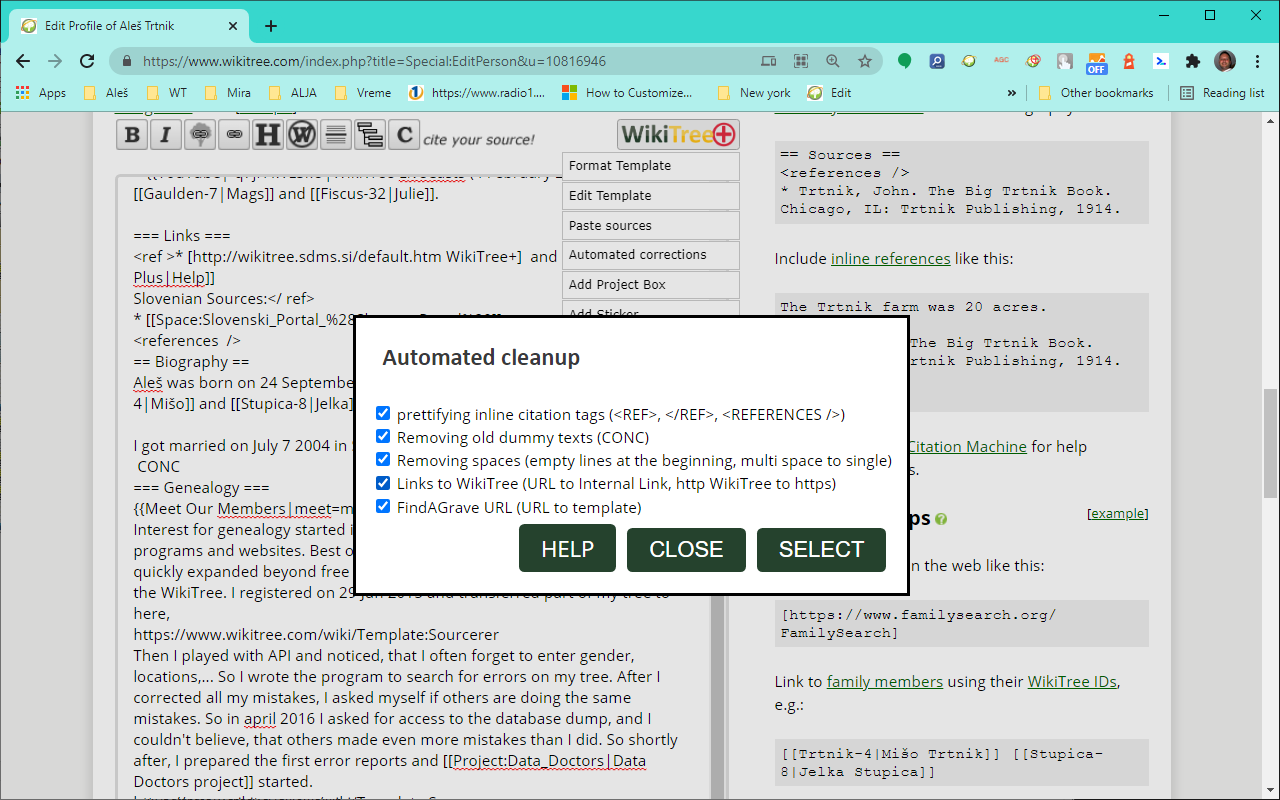This screenshot has width=1280, height=800.
Task: Choose Automated corrections menu entry
Action: pyautogui.click(x=651, y=255)
